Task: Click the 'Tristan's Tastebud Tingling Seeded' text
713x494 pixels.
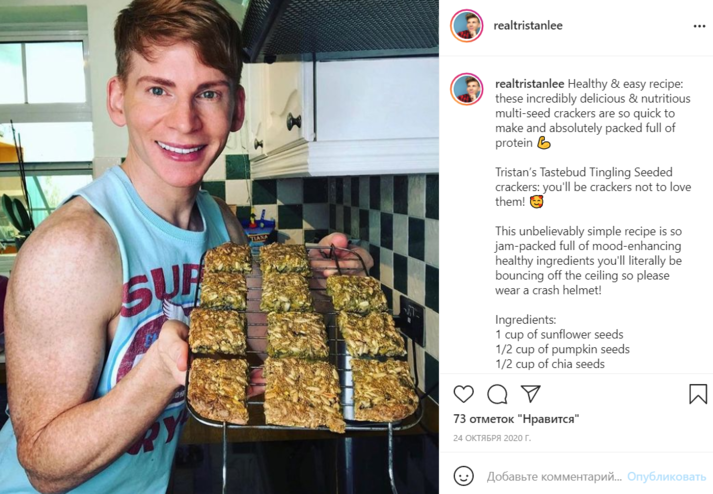Action: pyautogui.click(x=584, y=172)
